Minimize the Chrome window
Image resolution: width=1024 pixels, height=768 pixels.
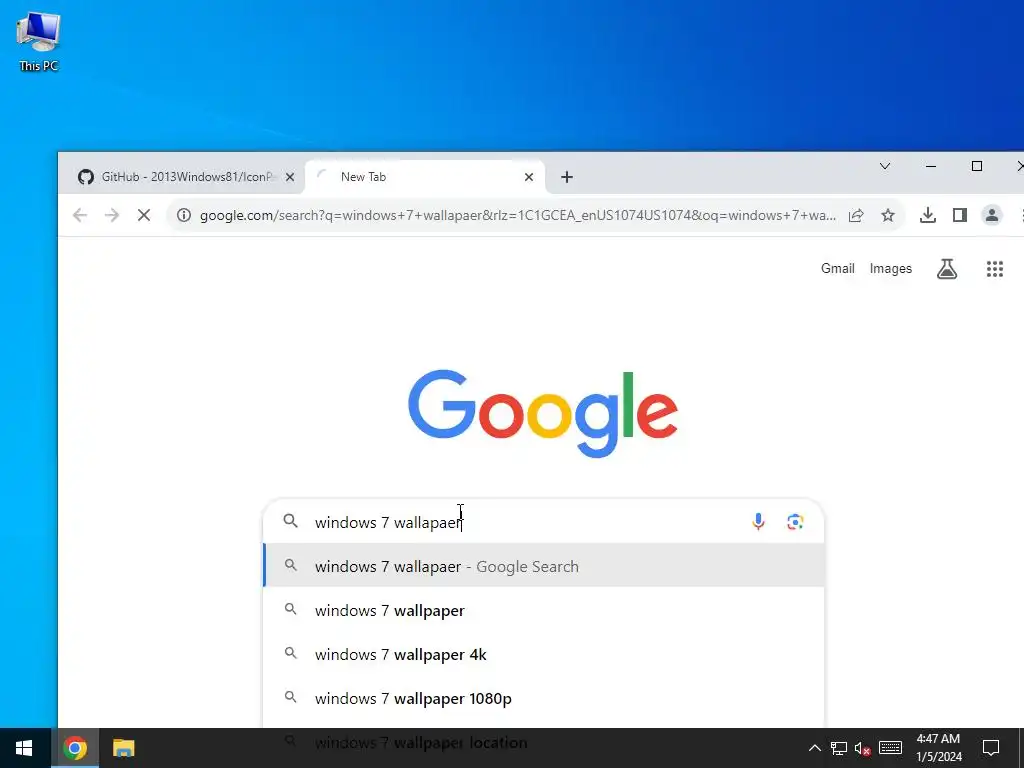coord(931,167)
